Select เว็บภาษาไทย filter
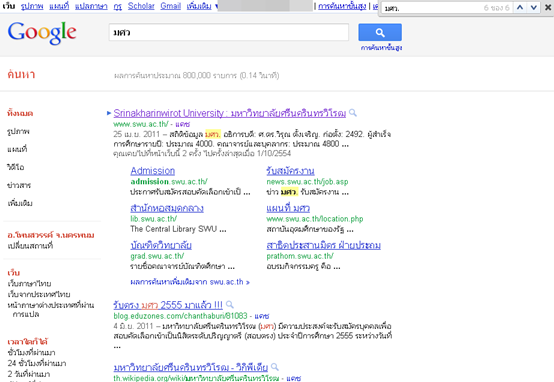Screen dimensions: 554x382 point(29,284)
